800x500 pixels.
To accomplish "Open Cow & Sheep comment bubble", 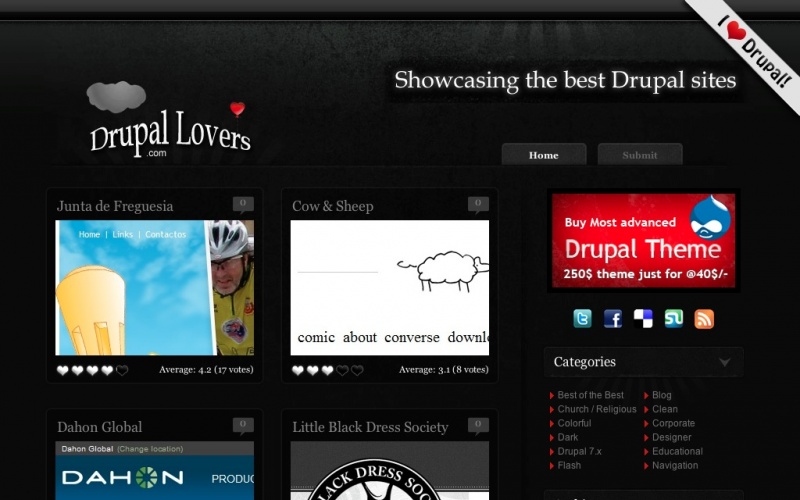I will 478,205.
